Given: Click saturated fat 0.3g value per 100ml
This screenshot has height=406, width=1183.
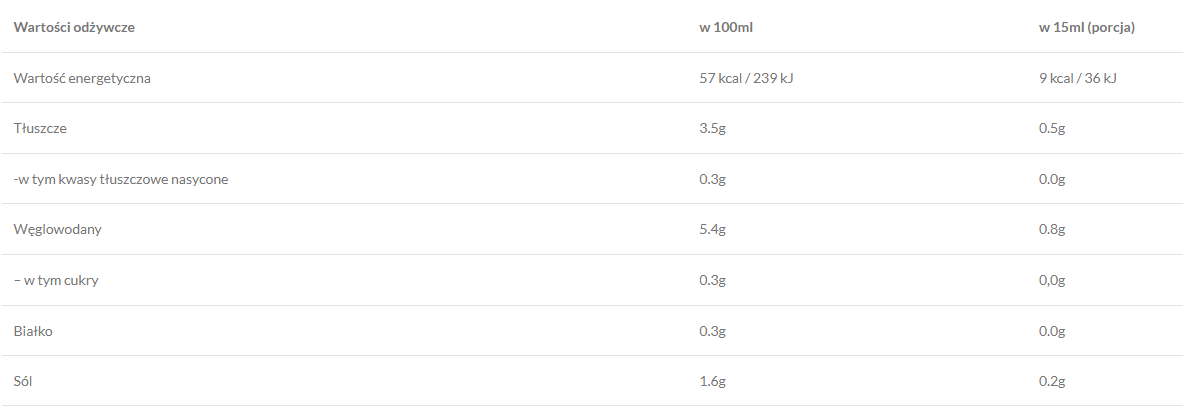Looking at the screenshot, I should [712, 179].
